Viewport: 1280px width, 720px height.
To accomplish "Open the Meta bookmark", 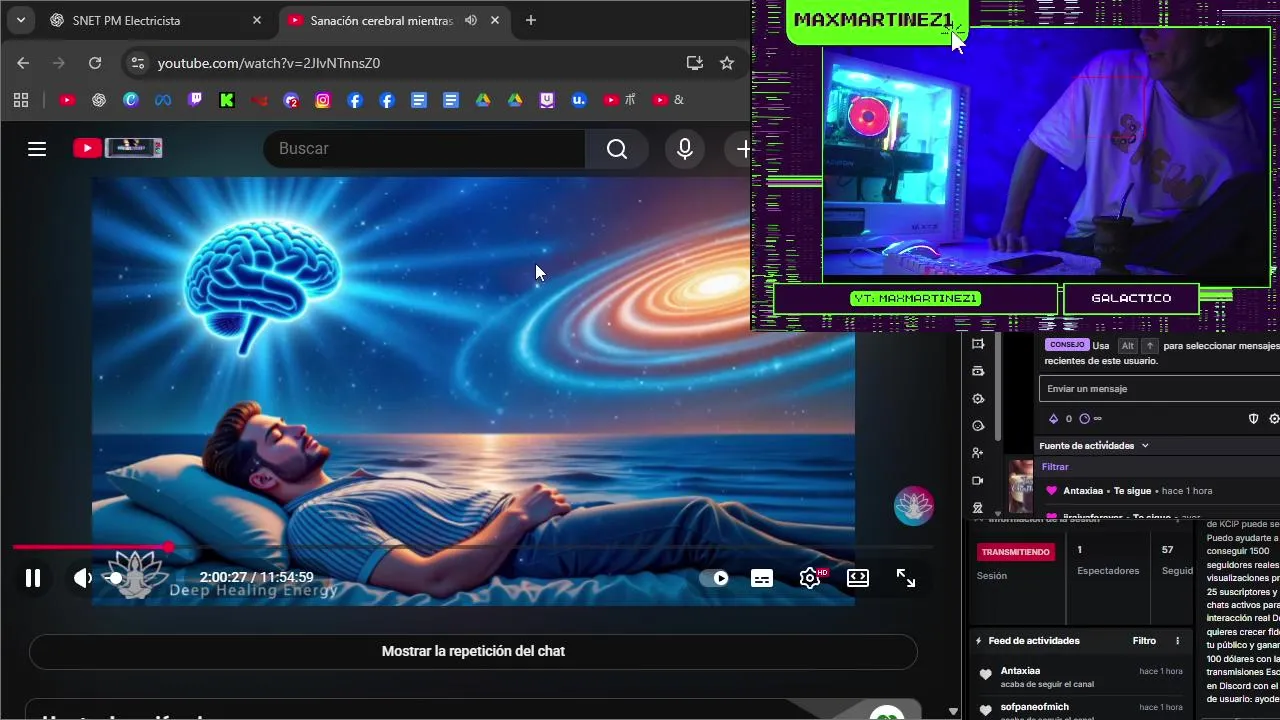I will pos(163,100).
